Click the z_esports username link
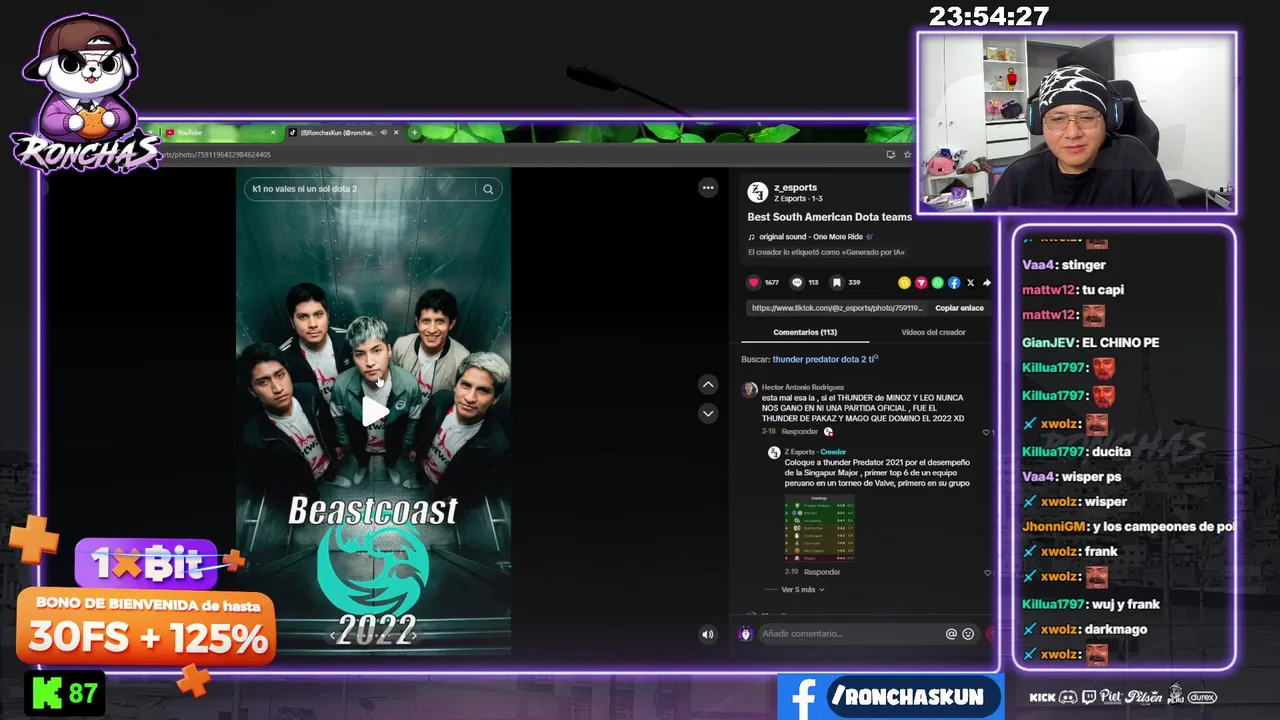This screenshot has width=1280, height=720. point(795,187)
